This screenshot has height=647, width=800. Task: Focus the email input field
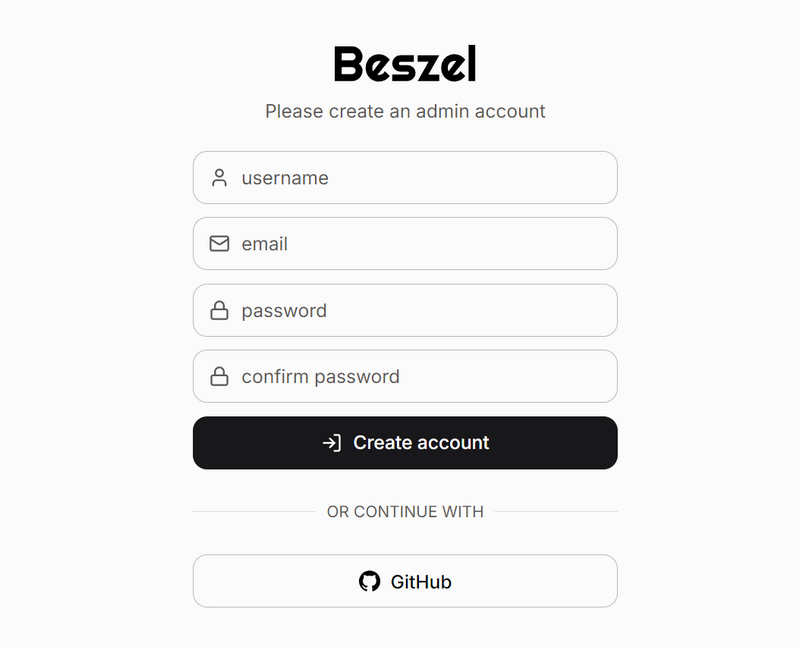click(x=420, y=244)
